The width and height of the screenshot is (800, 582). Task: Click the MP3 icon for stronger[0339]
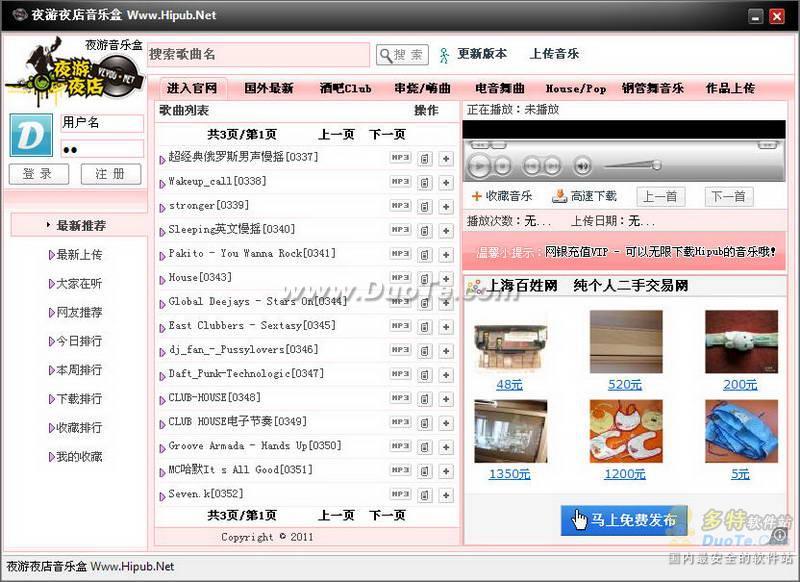click(400, 206)
